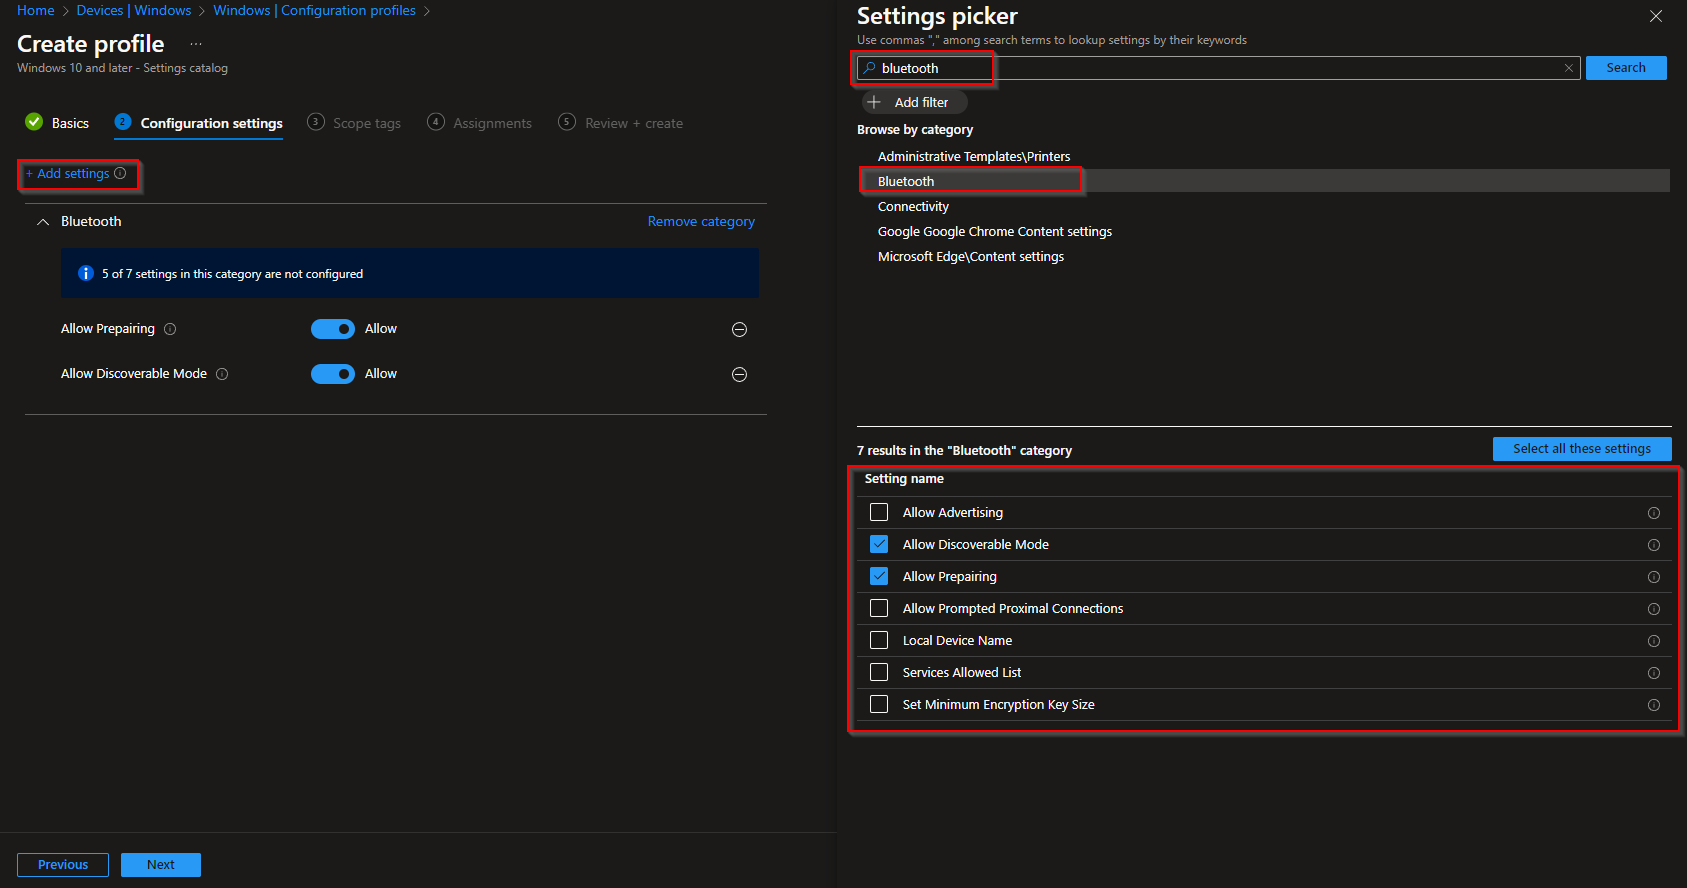Go to the Scope tags step
This screenshot has height=888, width=1687.
354,123
